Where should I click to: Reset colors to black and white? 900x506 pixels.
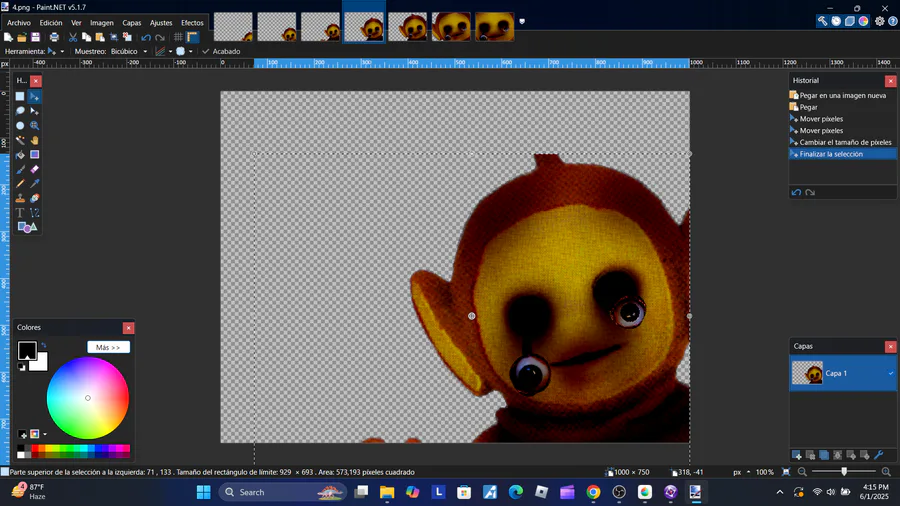tap(21, 367)
